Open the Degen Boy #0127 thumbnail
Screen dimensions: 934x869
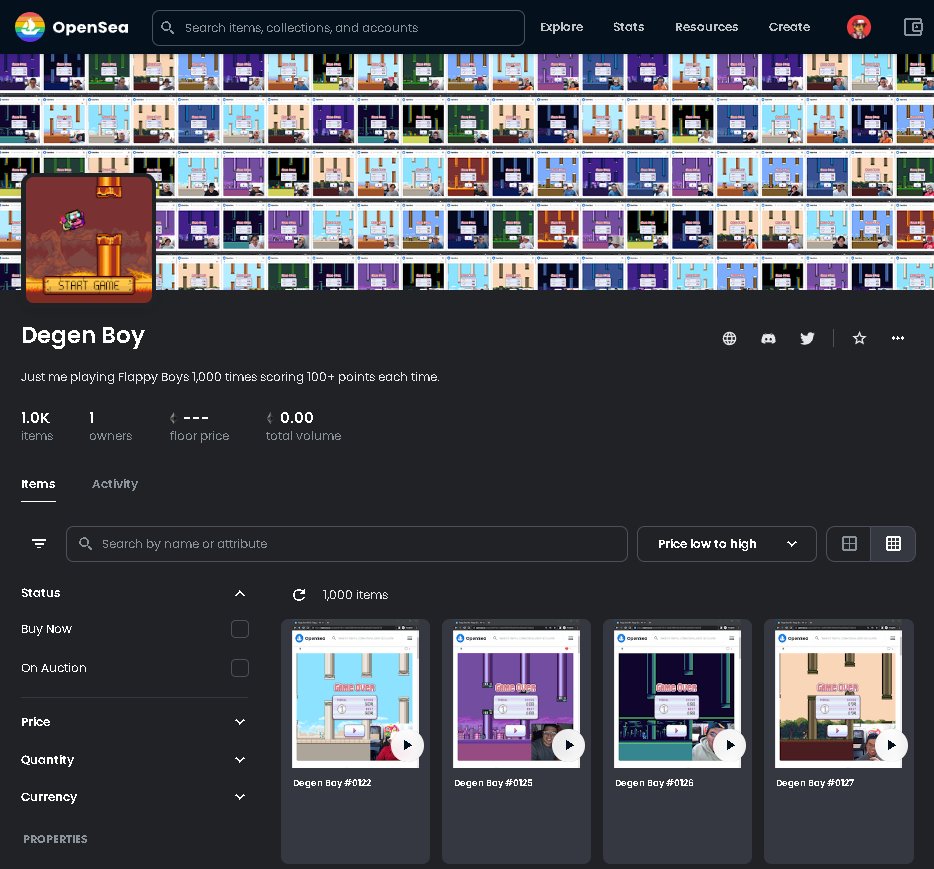pos(838,694)
